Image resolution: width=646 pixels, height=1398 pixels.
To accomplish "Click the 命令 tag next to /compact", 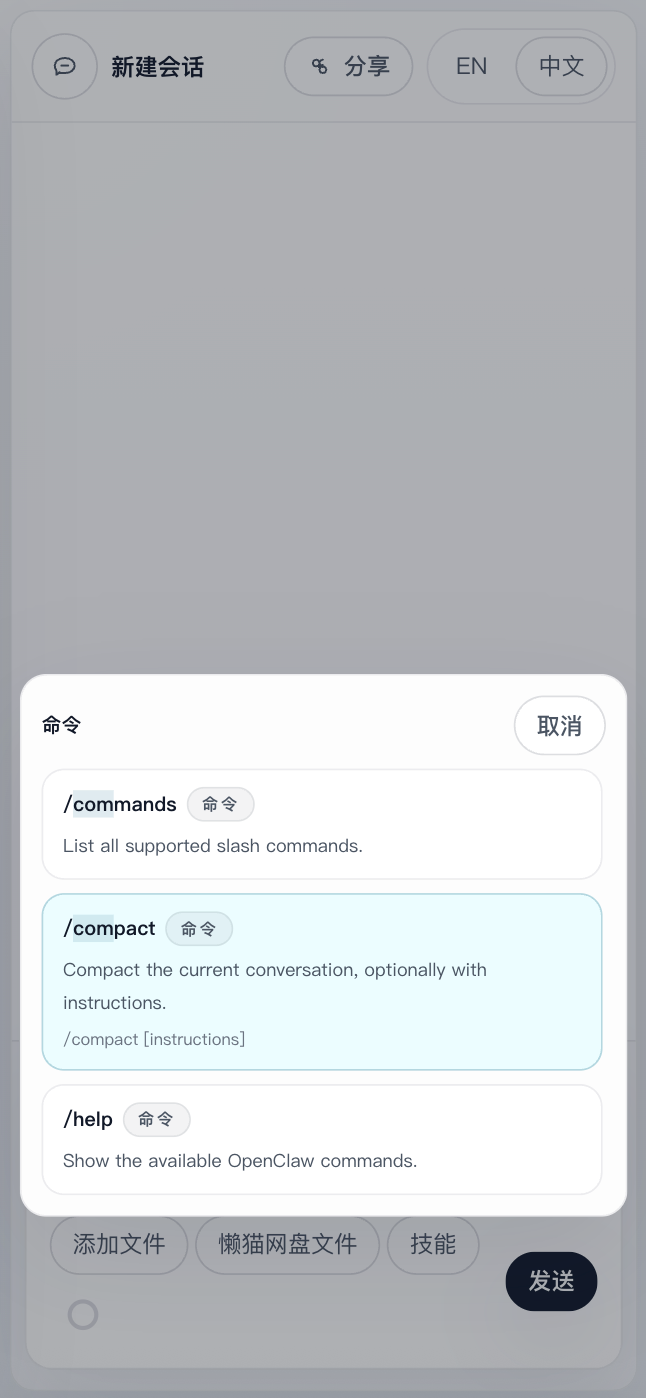I will [199, 929].
